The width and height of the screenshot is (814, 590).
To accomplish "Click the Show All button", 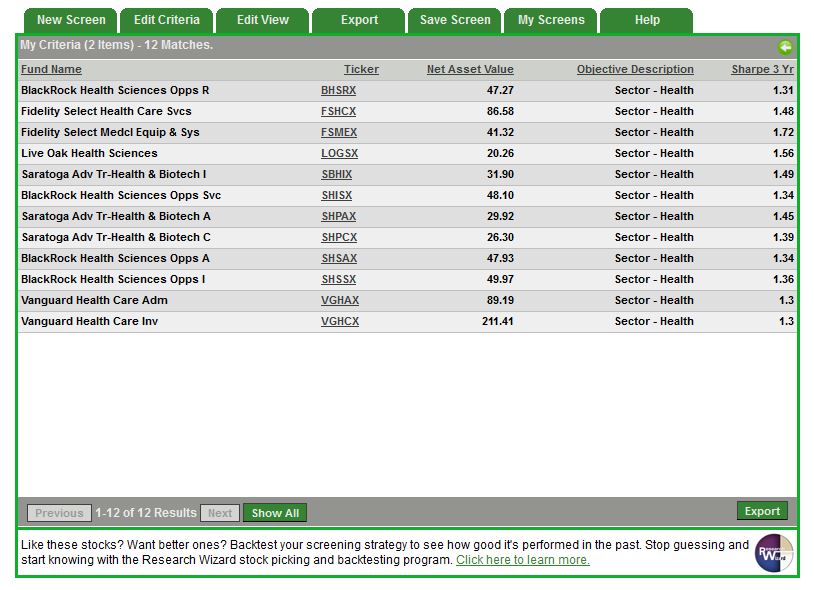I will (x=275, y=513).
